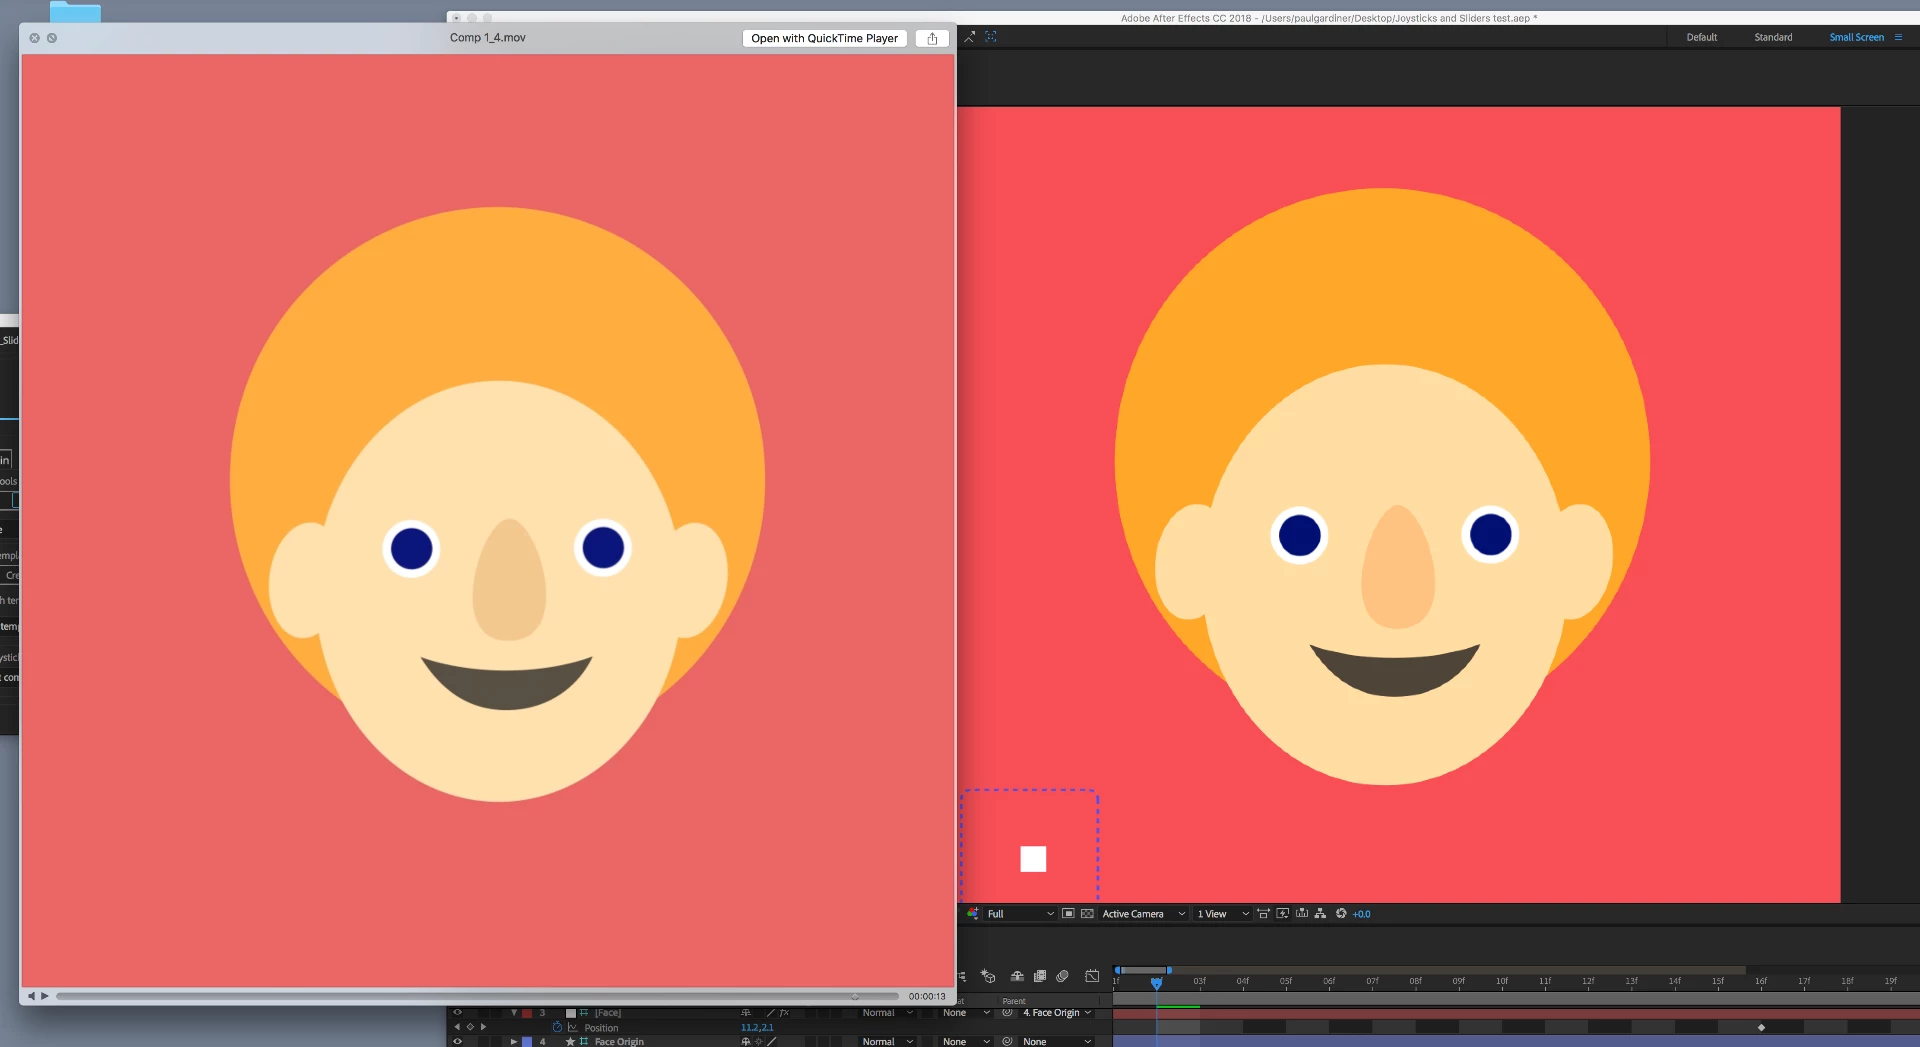Click the Draft 3D cube icon

(988, 976)
